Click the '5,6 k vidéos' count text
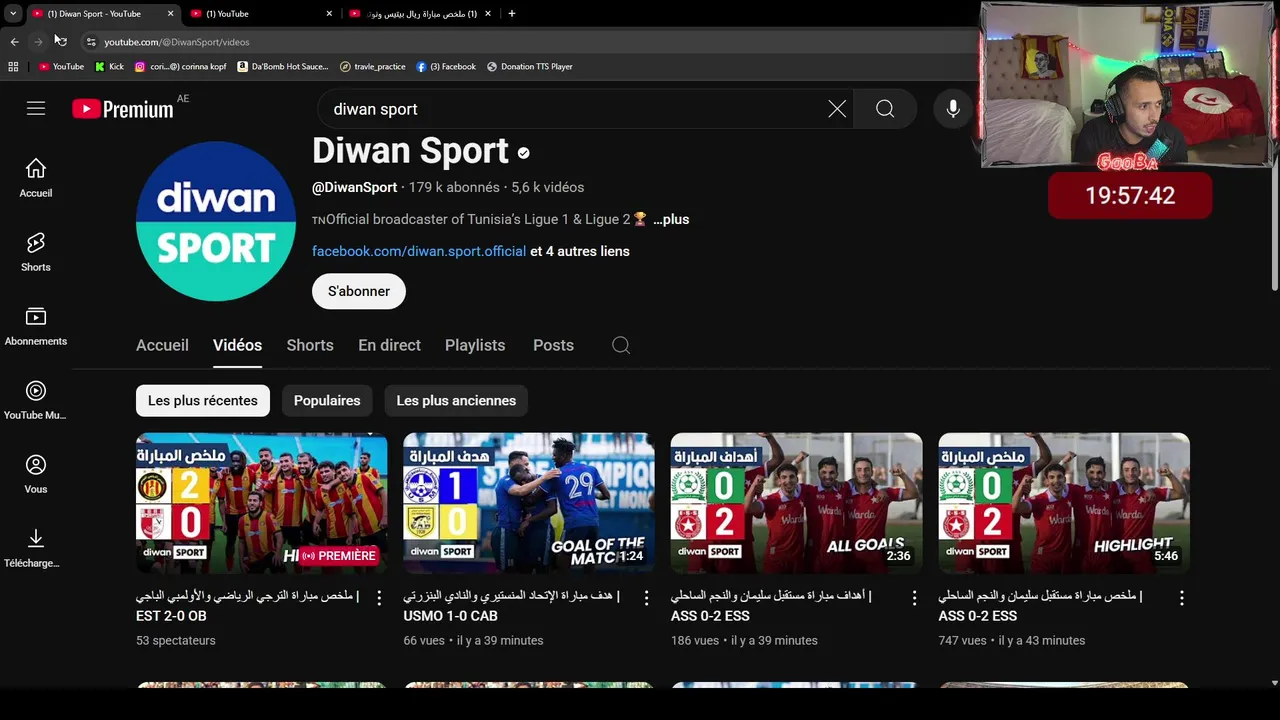The height and width of the screenshot is (720, 1280). click(x=547, y=187)
